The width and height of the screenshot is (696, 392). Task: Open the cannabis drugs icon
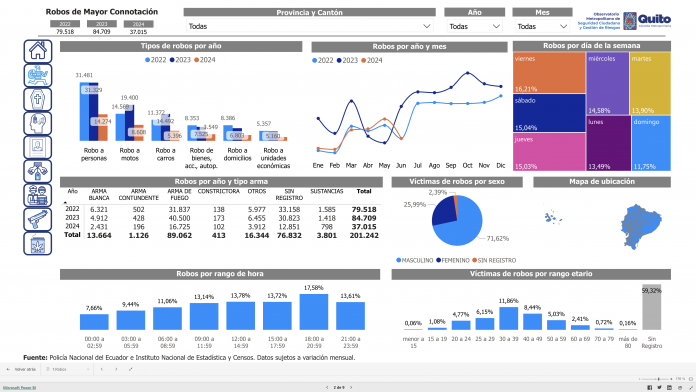point(38,243)
